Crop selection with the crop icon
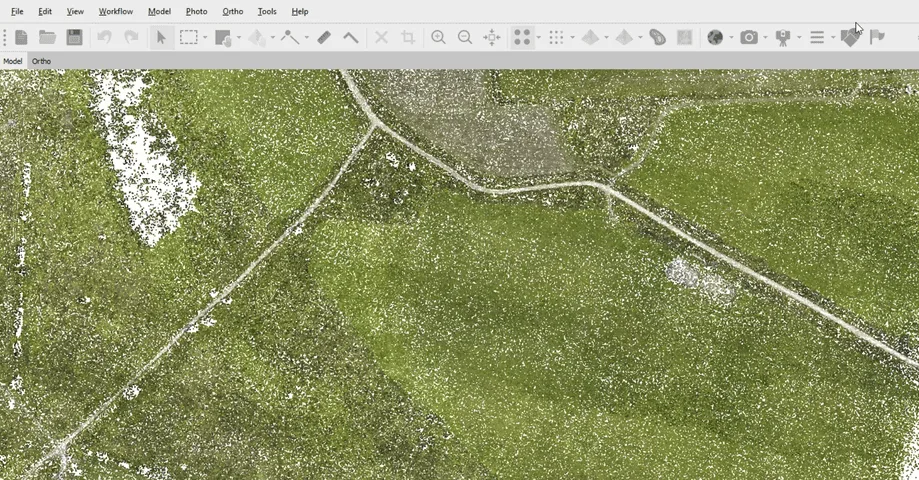The height and width of the screenshot is (480, 919). pyautogui.click(x=408, y=38)
